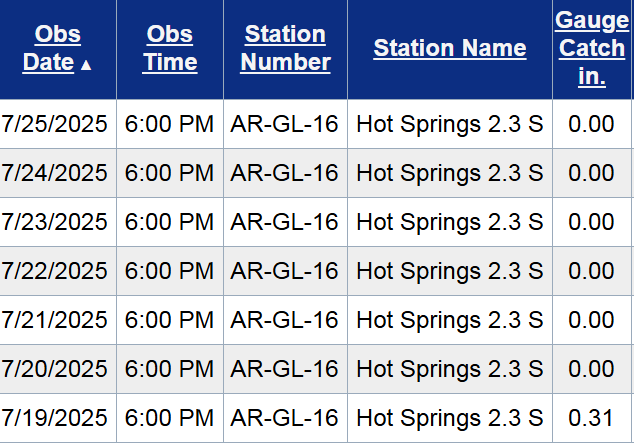Click the 7/20/2025 date cell
634x443 pixels.
(55, 368)
